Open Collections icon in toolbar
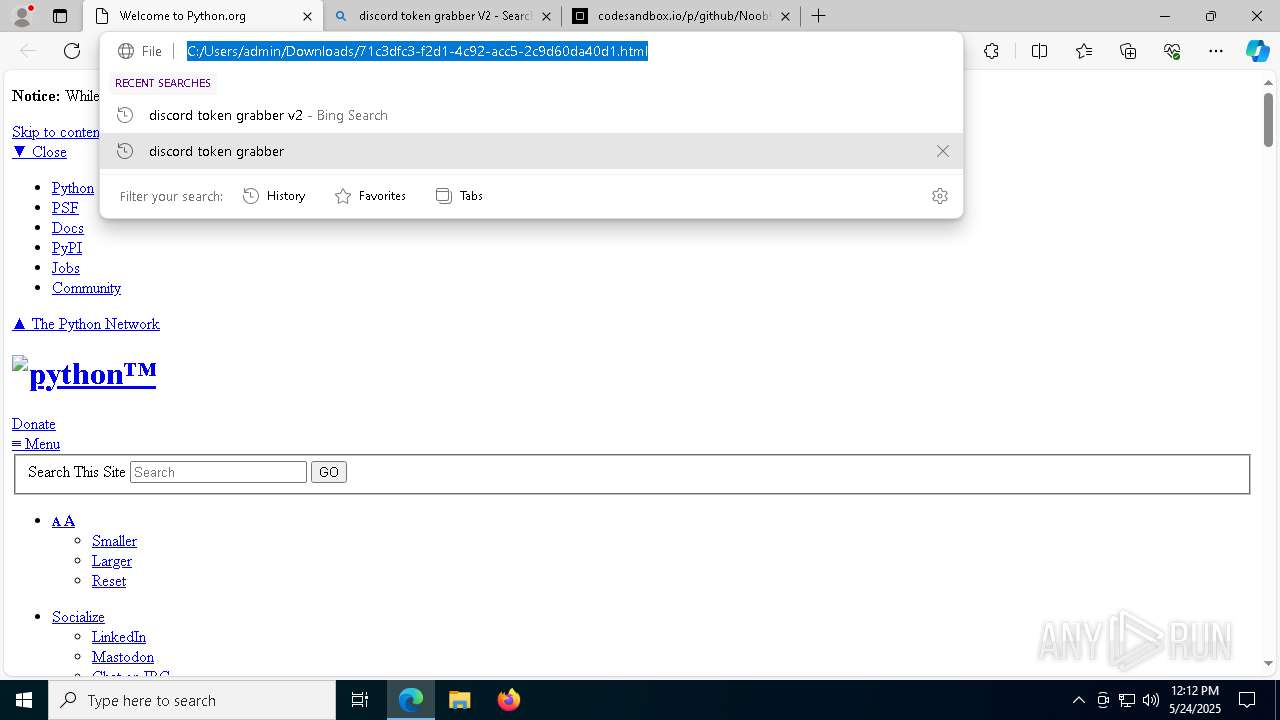 coord(1128,51)
